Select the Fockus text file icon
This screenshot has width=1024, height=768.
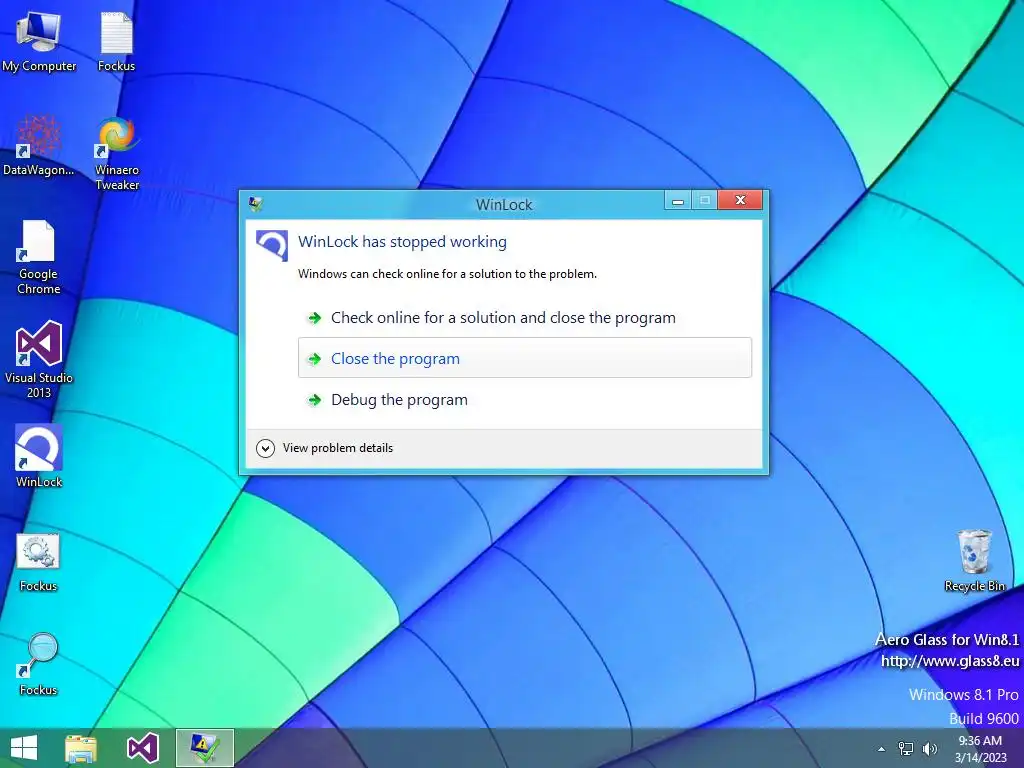point(116,41)
